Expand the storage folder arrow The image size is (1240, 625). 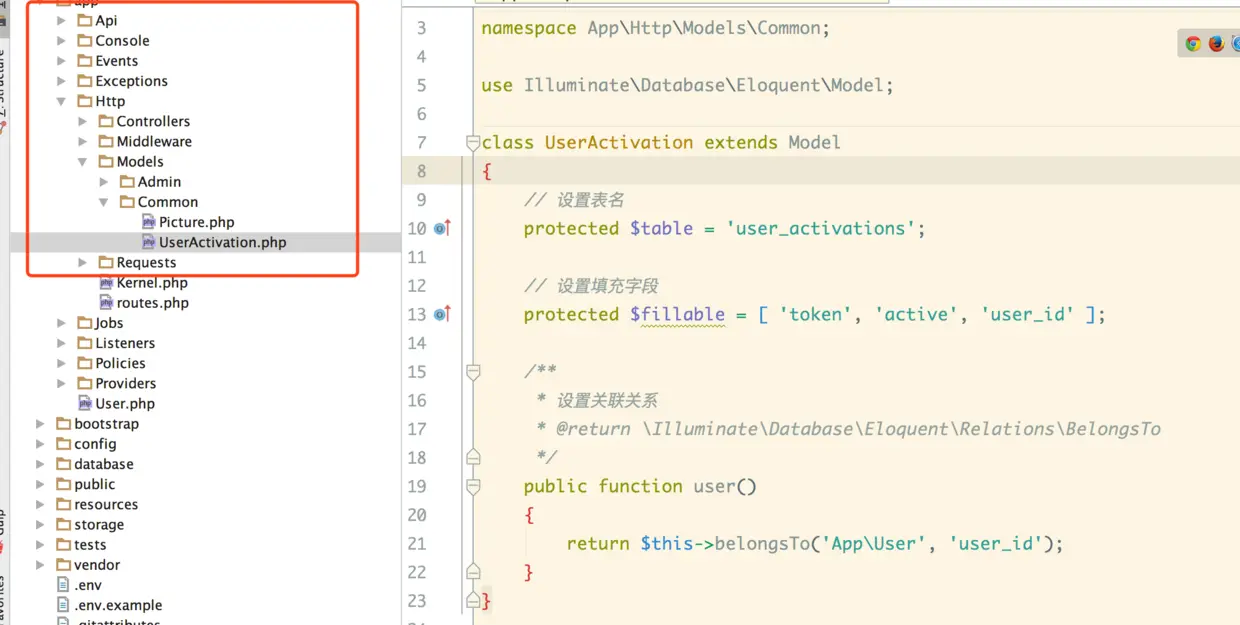41,524
